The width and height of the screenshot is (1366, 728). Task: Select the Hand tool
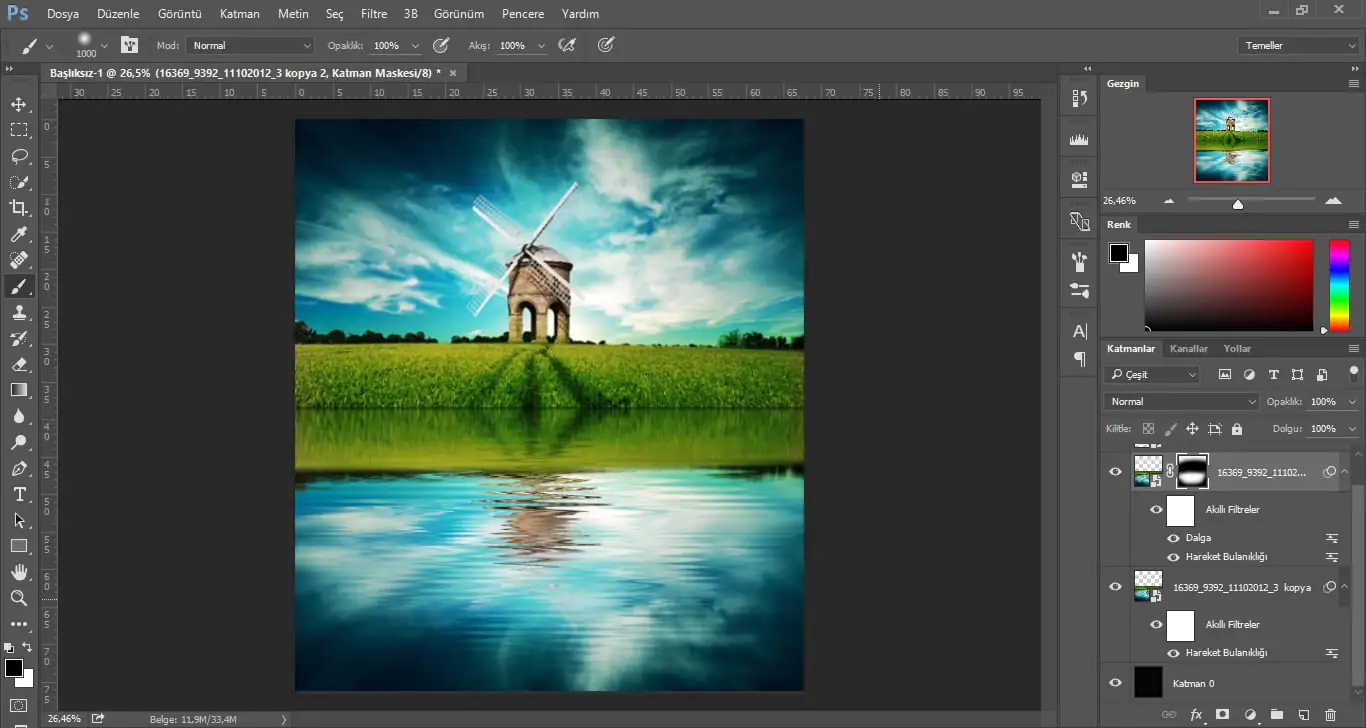(x=19, y=572)
